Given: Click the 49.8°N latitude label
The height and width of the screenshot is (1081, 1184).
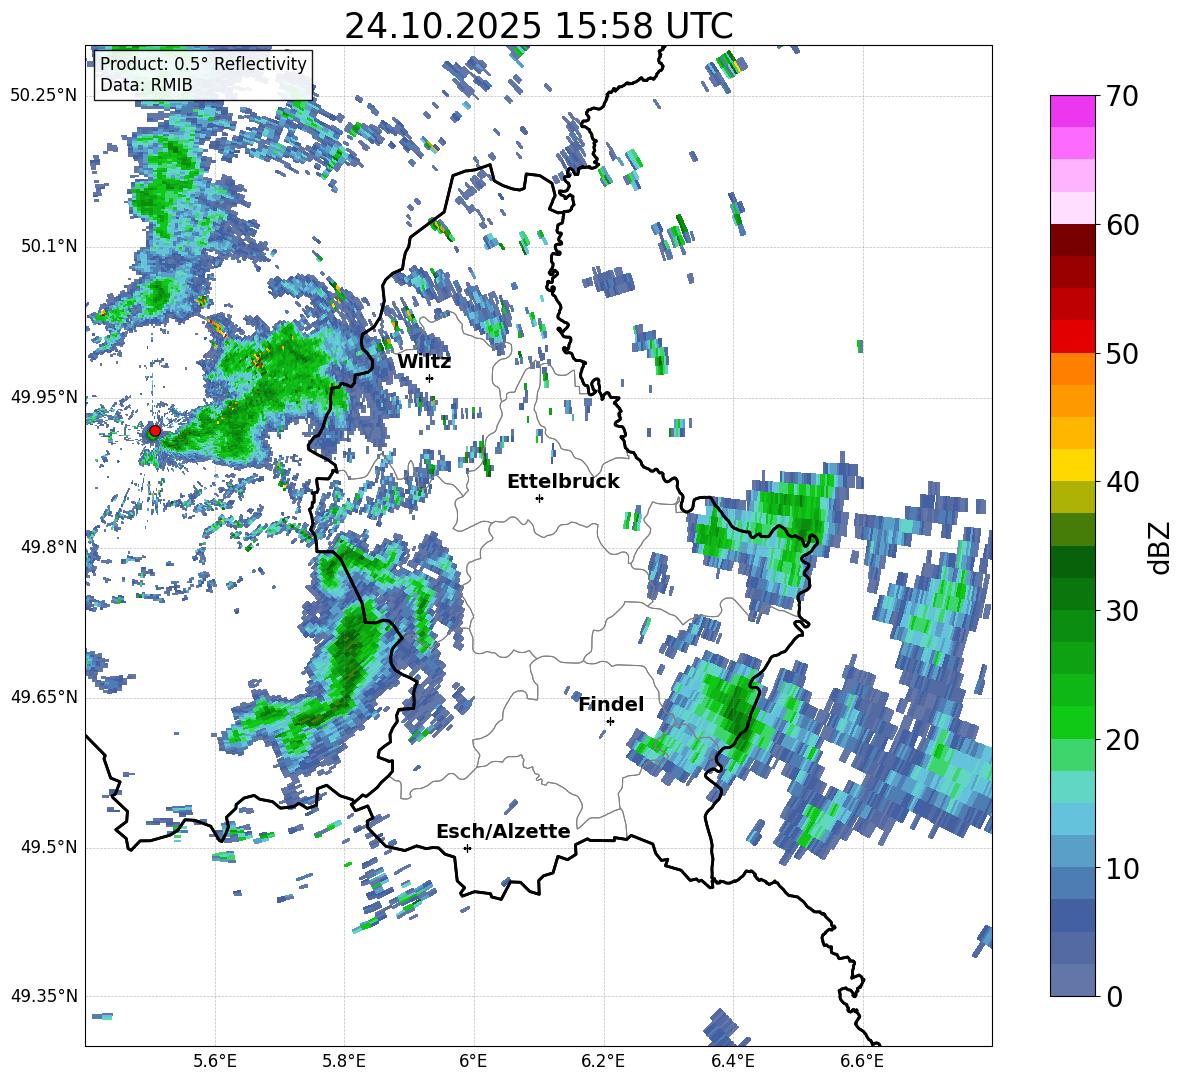Looking at the screenshot, I should point(48,547).
